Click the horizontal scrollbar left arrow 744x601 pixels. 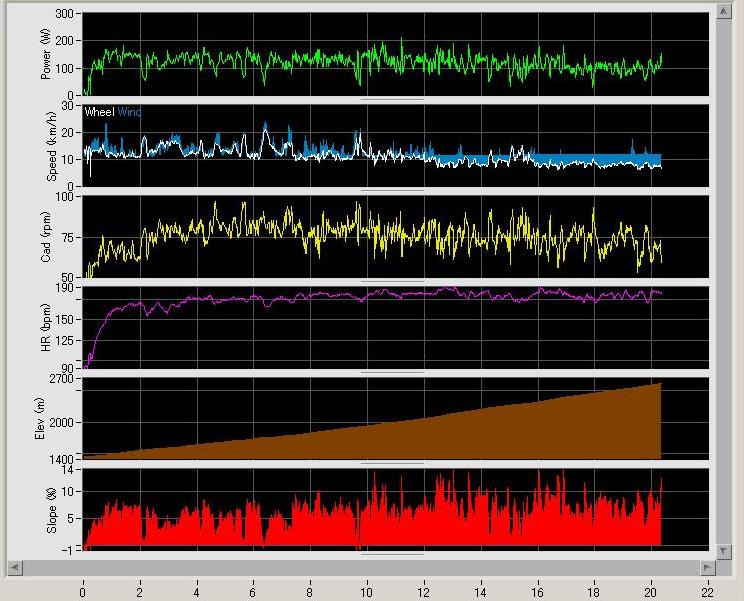tap(14, 567)
